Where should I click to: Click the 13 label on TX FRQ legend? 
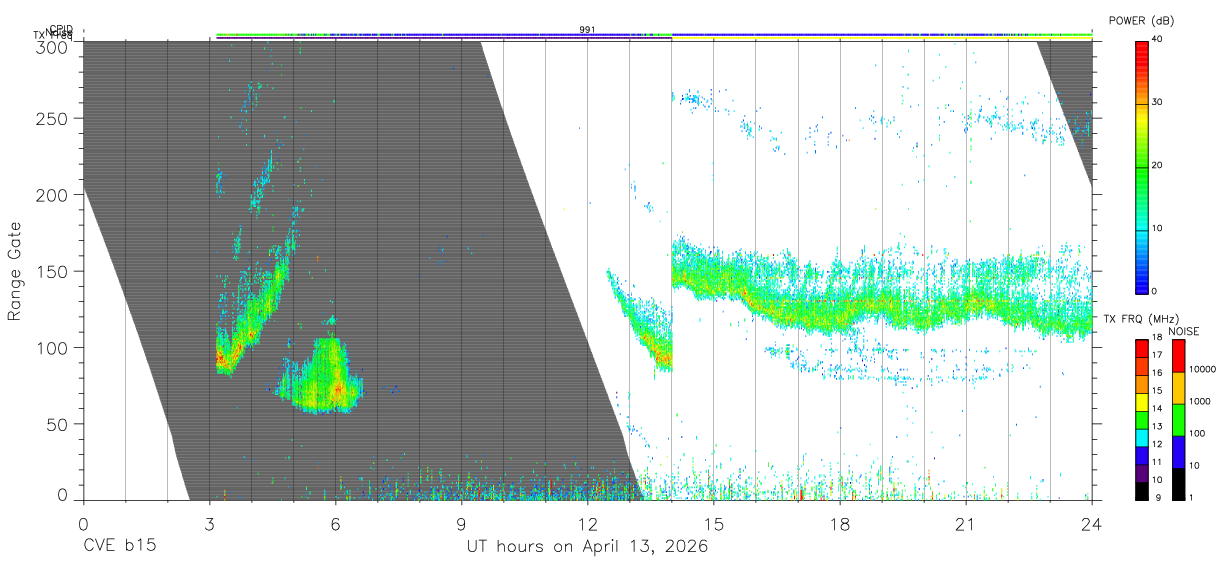tap(1158, 426)
